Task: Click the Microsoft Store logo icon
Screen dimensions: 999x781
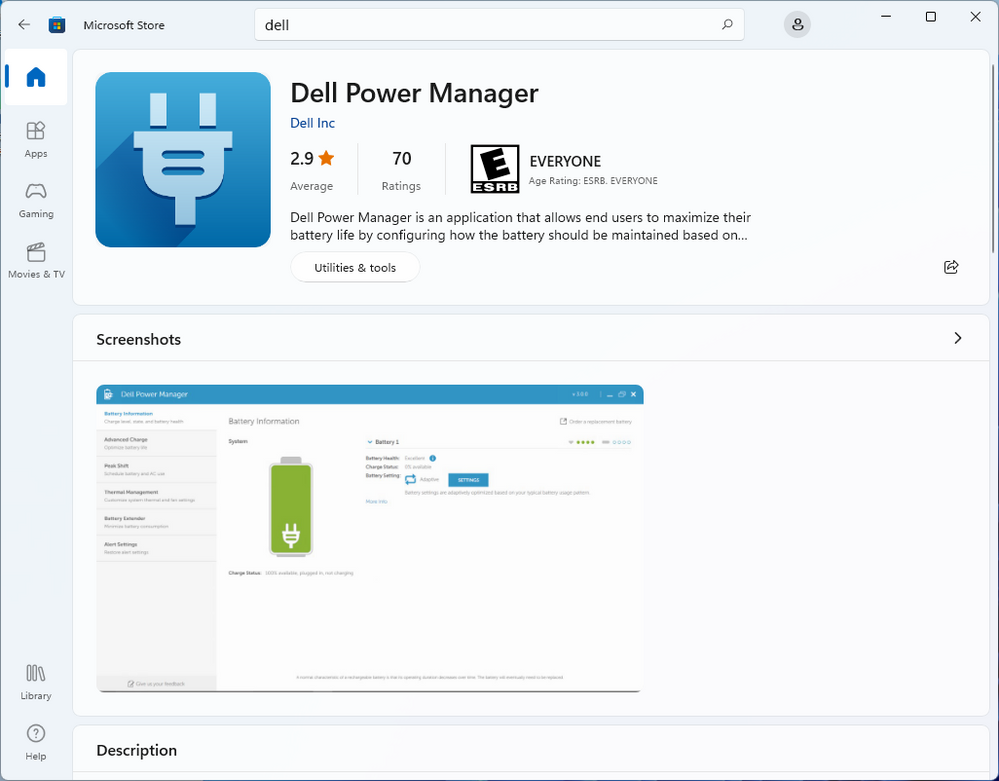Action: pyautogui.click(x=57, y=25)
